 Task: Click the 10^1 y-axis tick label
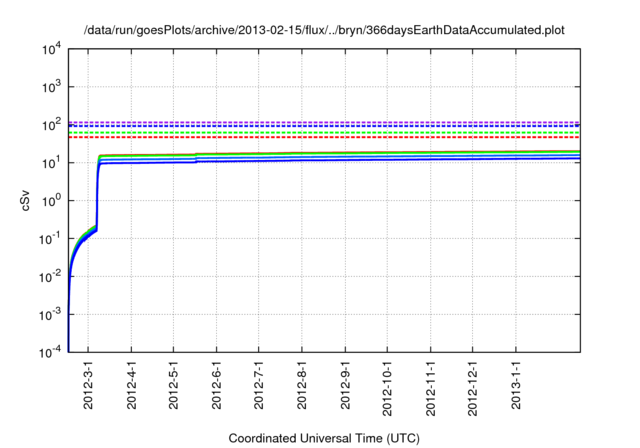51,163
